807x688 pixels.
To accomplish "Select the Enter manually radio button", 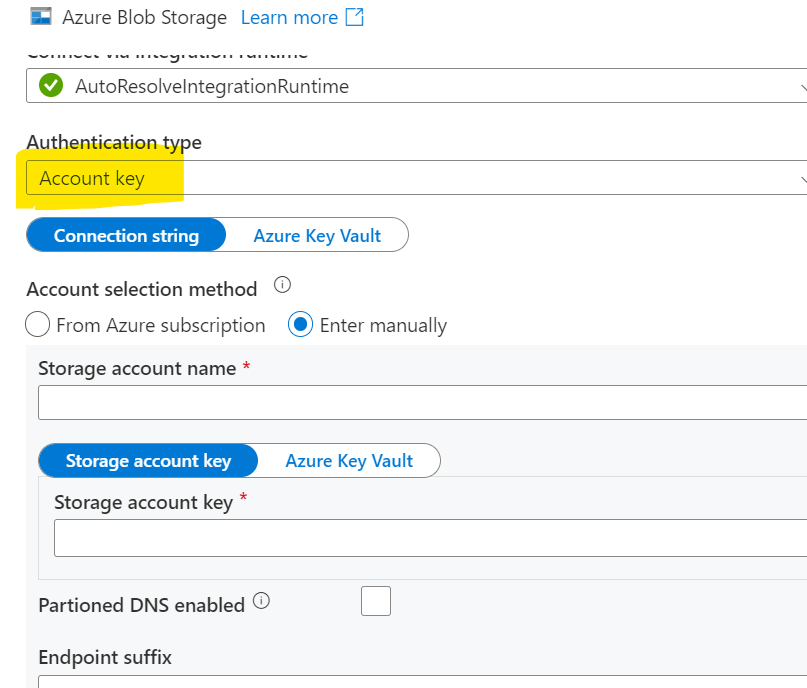I will click(x=300, y=325).
